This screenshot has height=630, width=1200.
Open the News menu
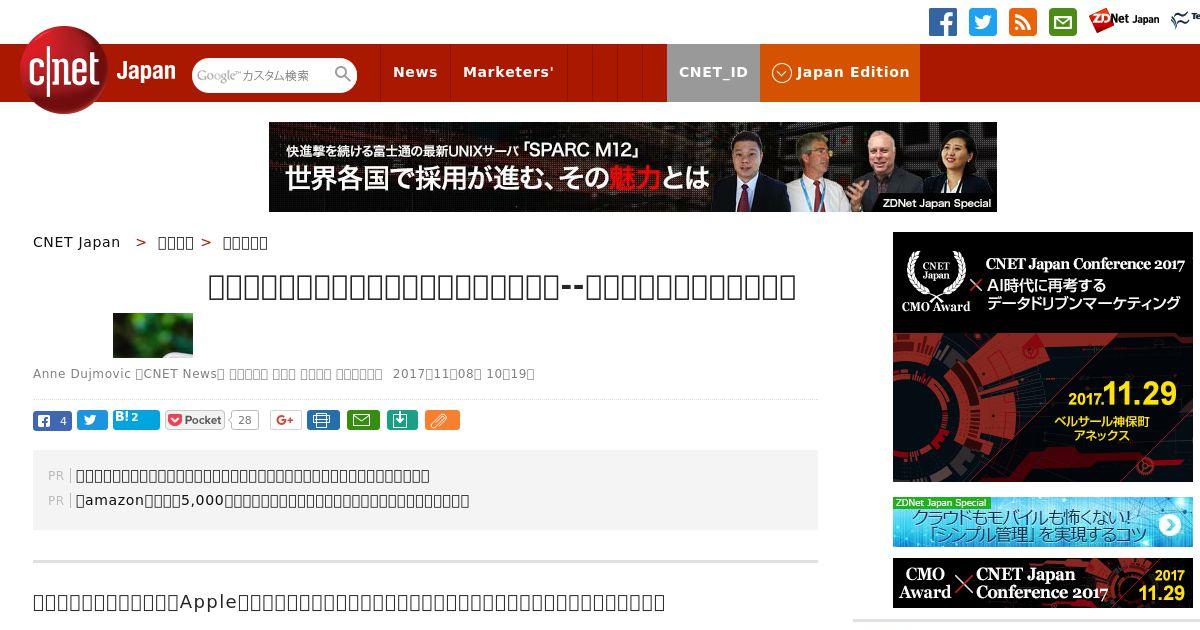(415, 72)
